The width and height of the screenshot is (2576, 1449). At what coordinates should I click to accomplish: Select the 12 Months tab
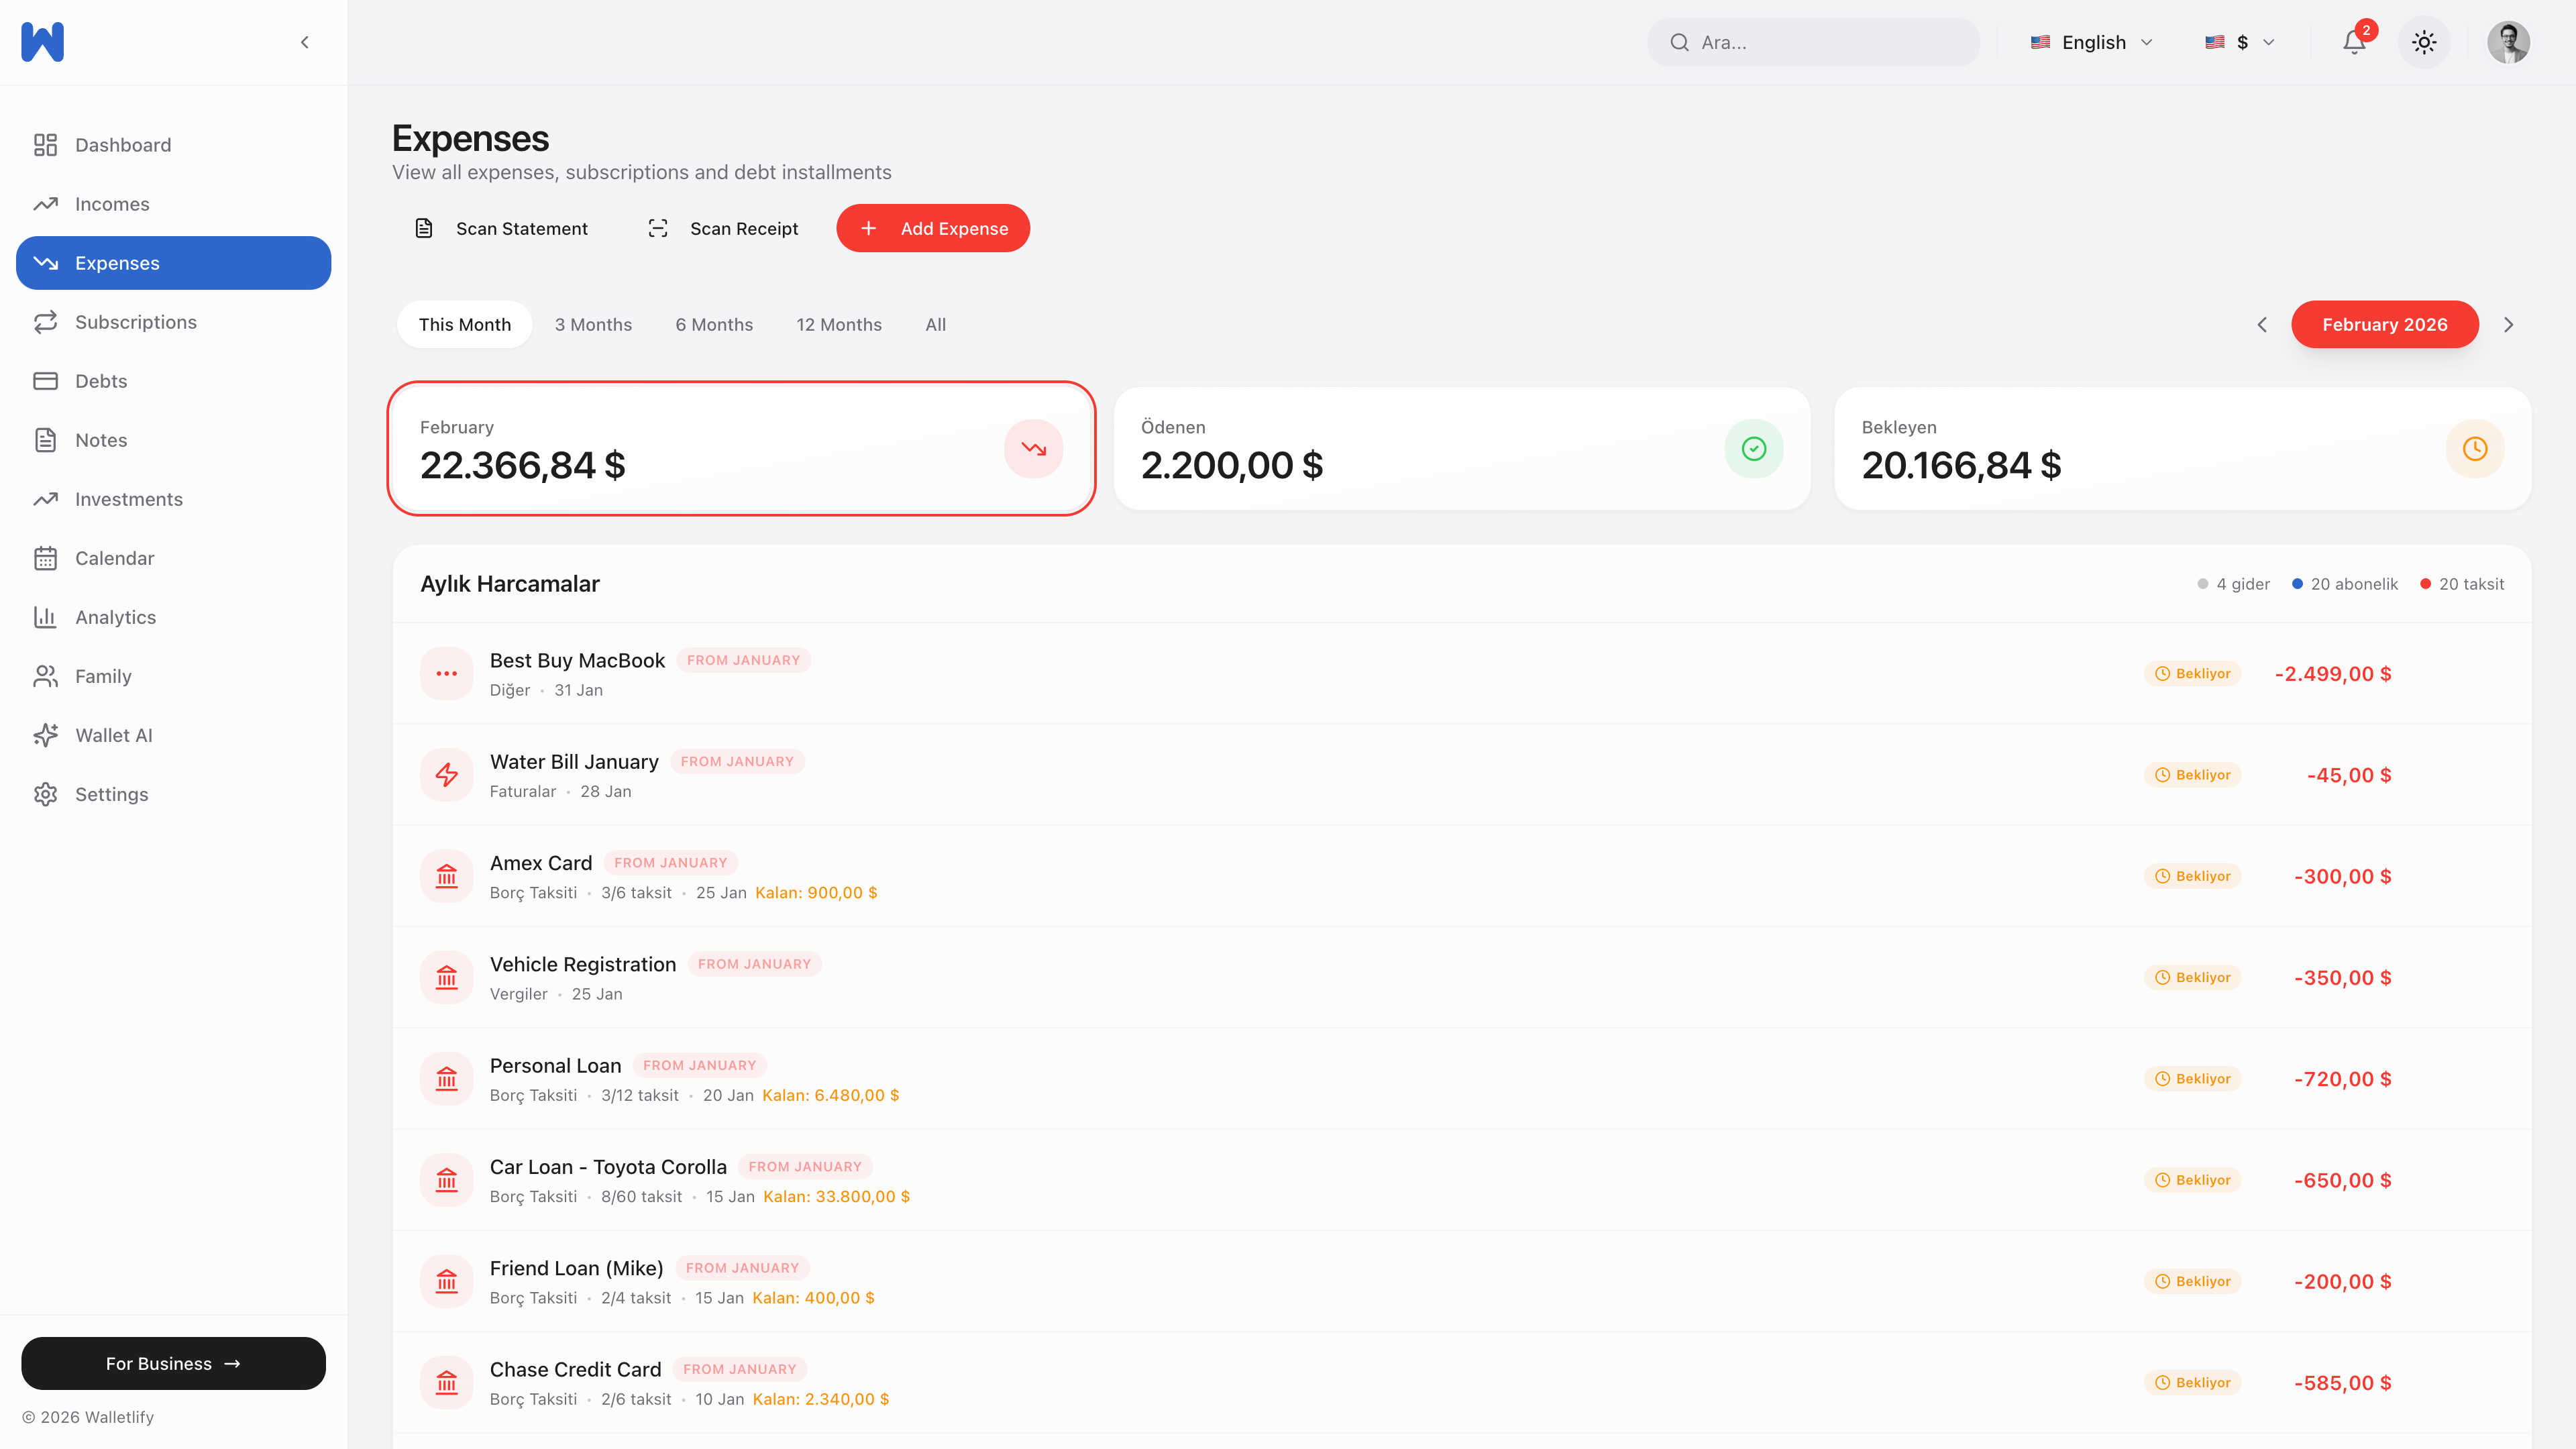(x=839, y=325)
